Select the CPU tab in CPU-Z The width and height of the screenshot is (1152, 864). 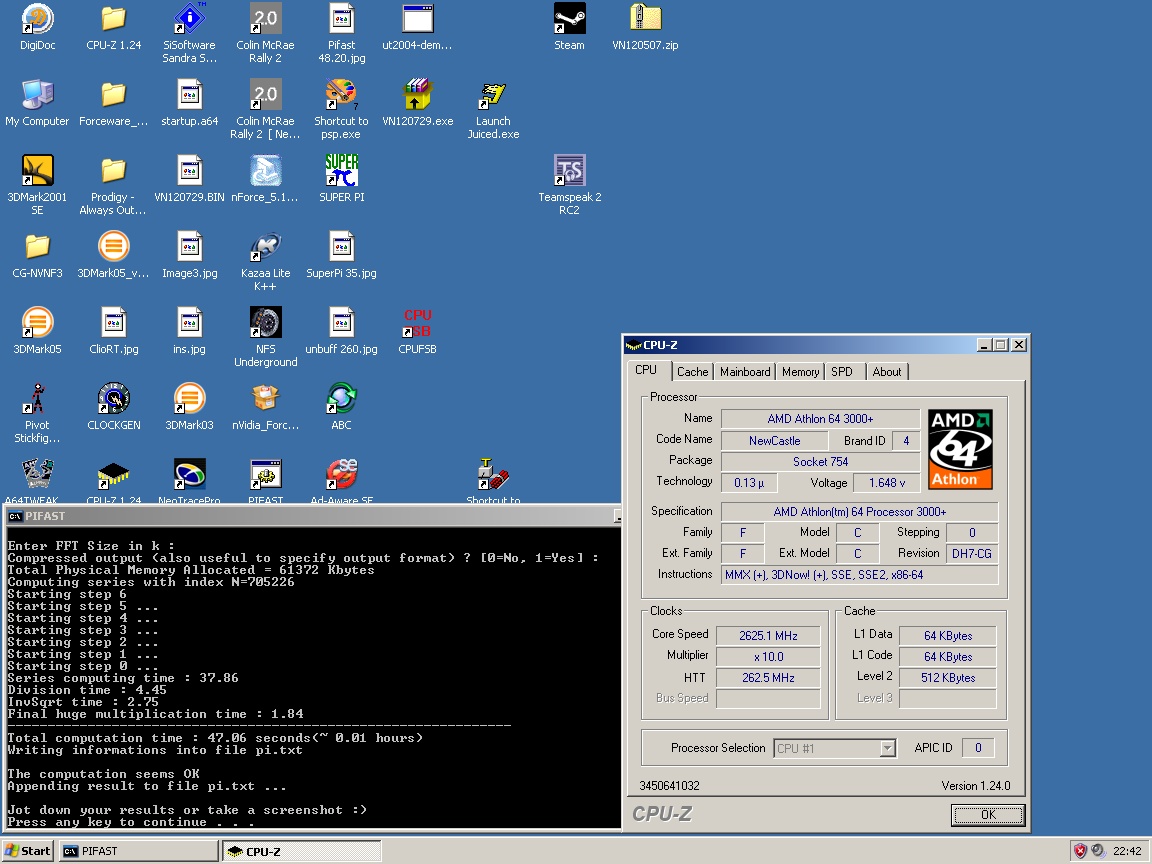[647, 370]
